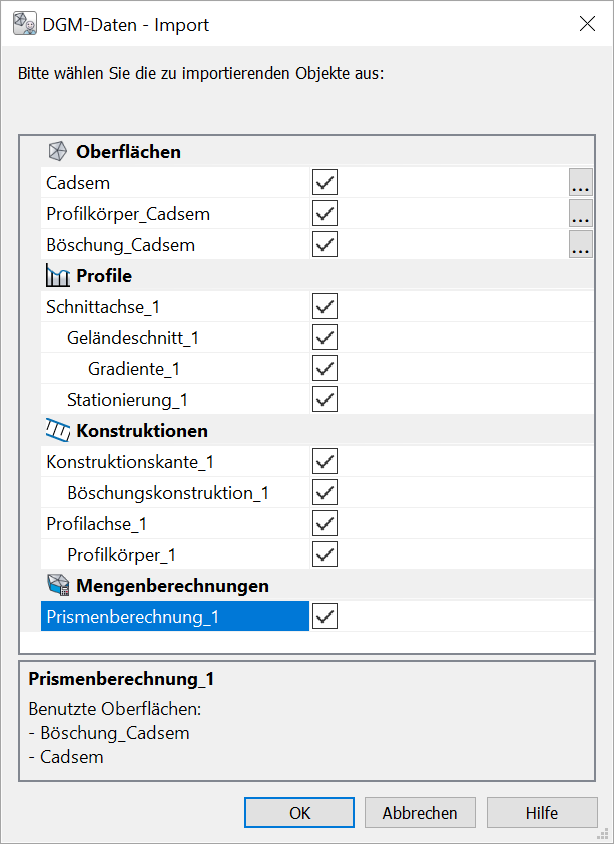Viewport: 614px width, 844px height.
Task: Click the Konstruktionen section icon
Action: click(58, 431)
